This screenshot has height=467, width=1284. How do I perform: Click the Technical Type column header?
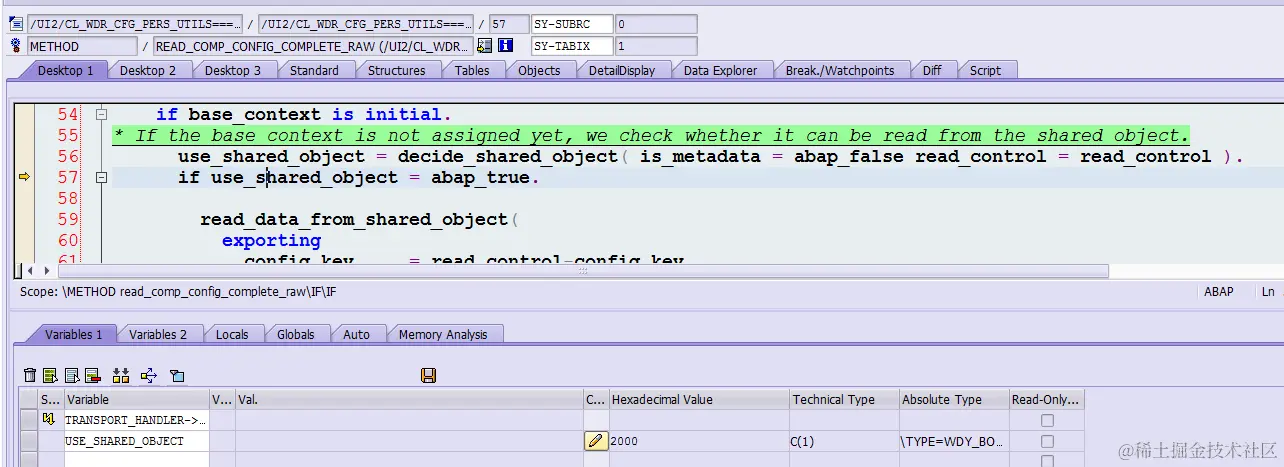[x=844, y=399]
